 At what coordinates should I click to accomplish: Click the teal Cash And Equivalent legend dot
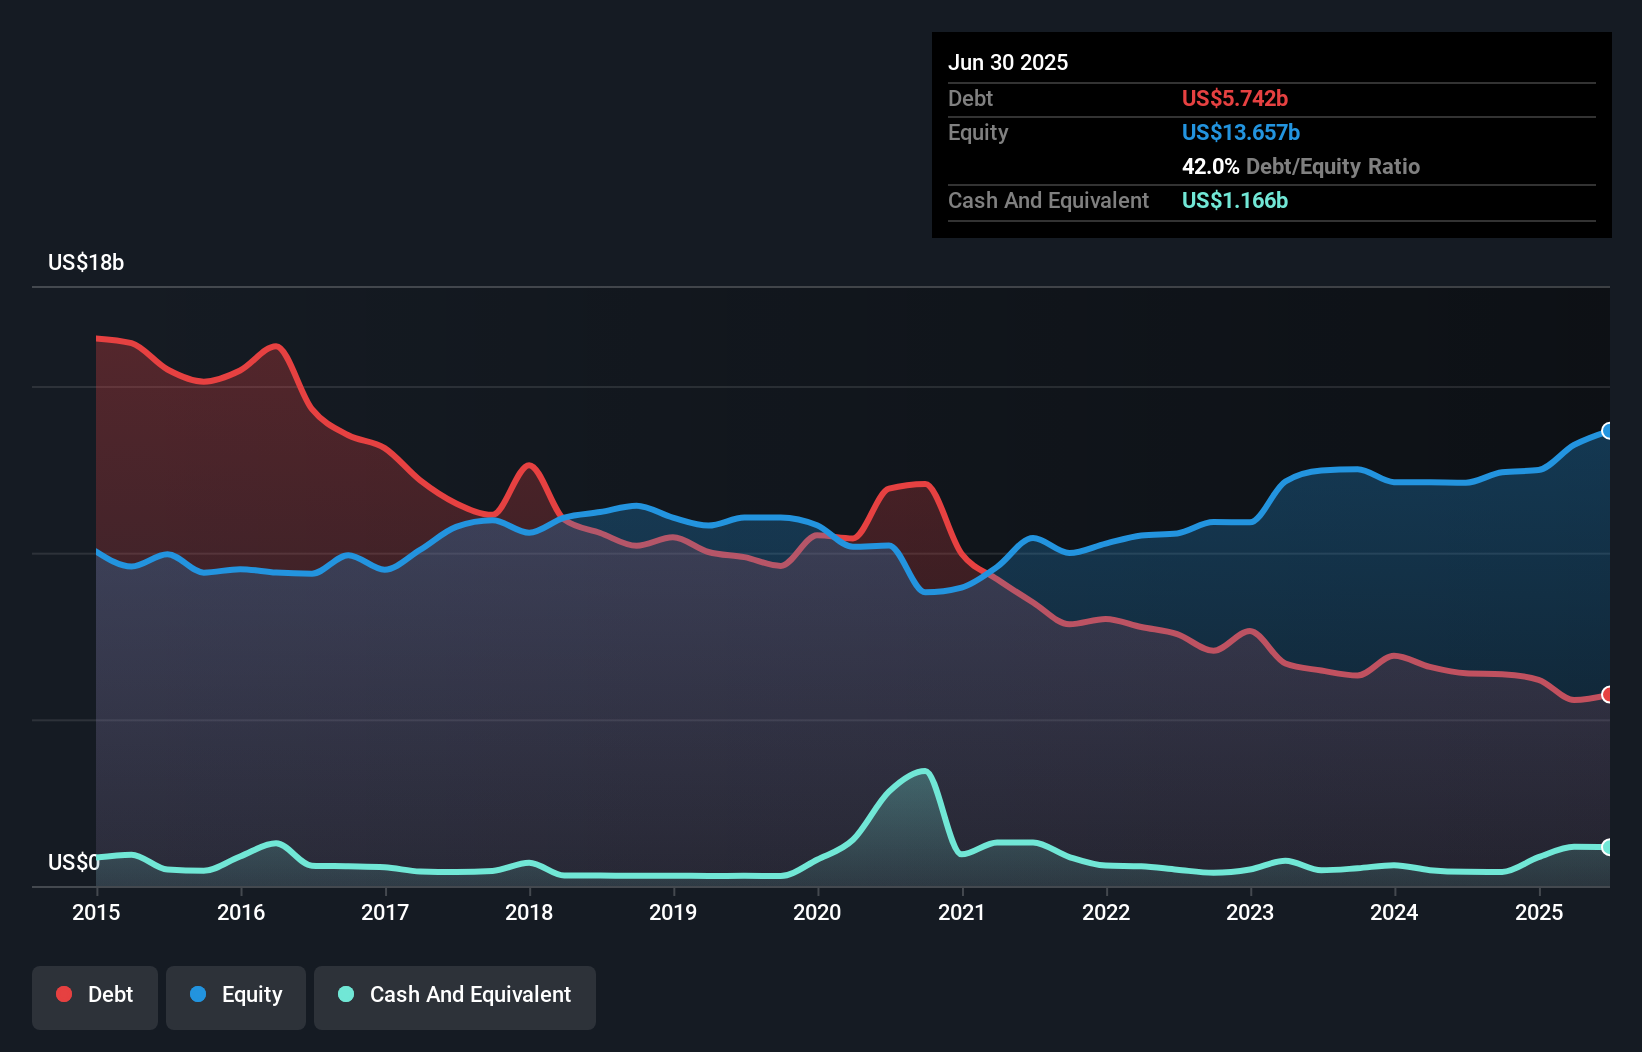click(x=345, y=995)
